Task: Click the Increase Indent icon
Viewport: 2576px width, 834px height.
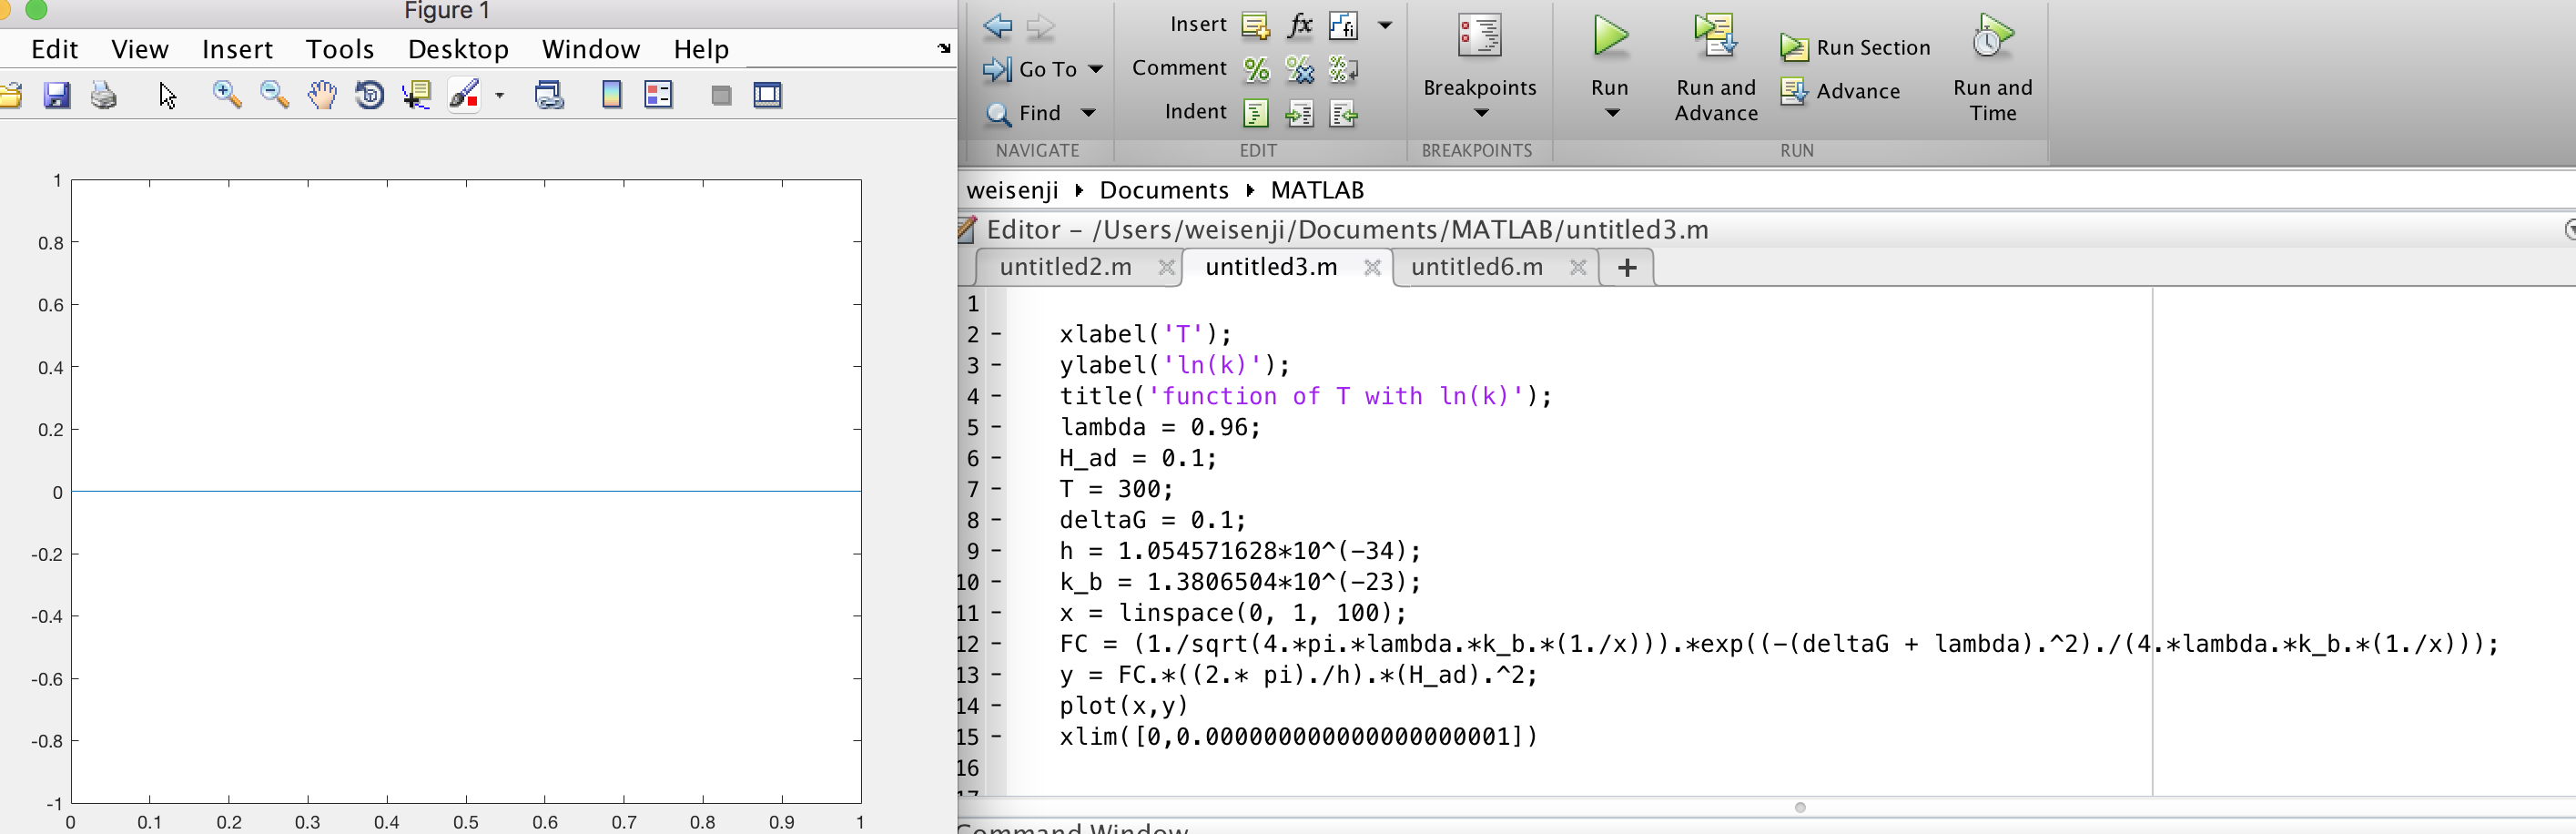Action: pyautogui.click(x=1299, y=114)
